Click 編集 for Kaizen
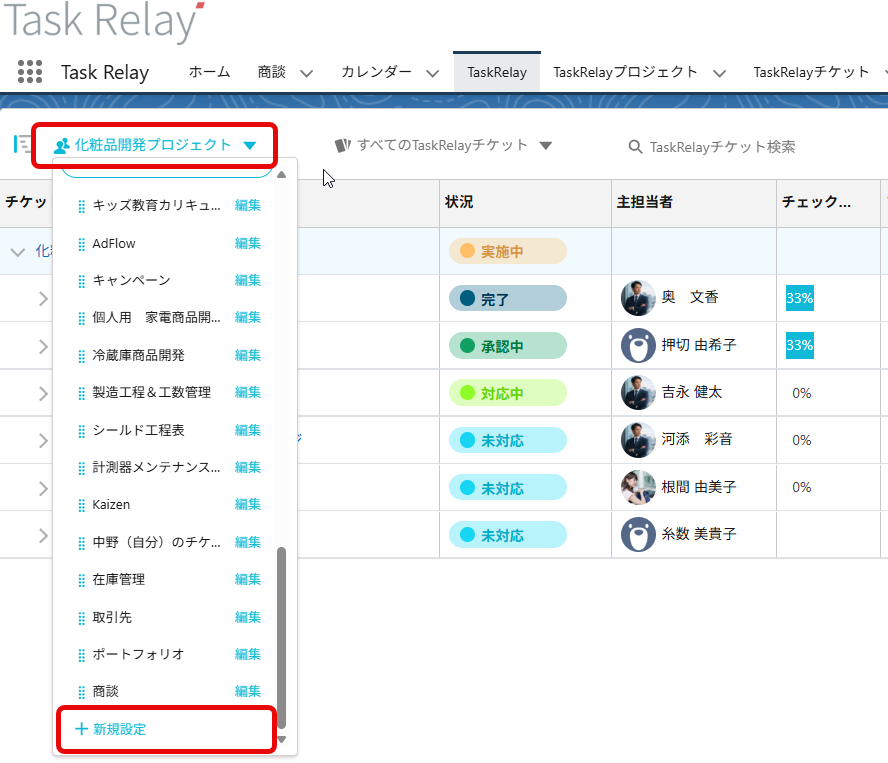The width and height of the screenshot is (888, 763). coord(247,504)
